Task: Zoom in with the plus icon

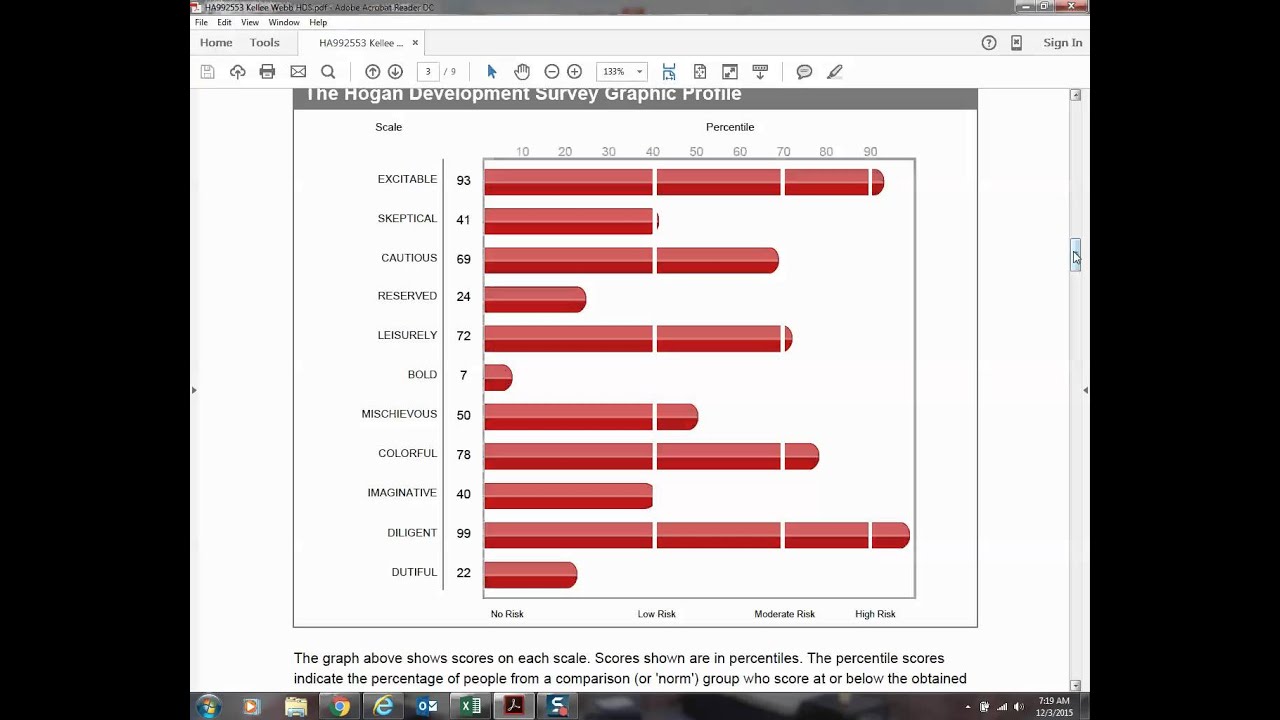Action: (574, 71)
